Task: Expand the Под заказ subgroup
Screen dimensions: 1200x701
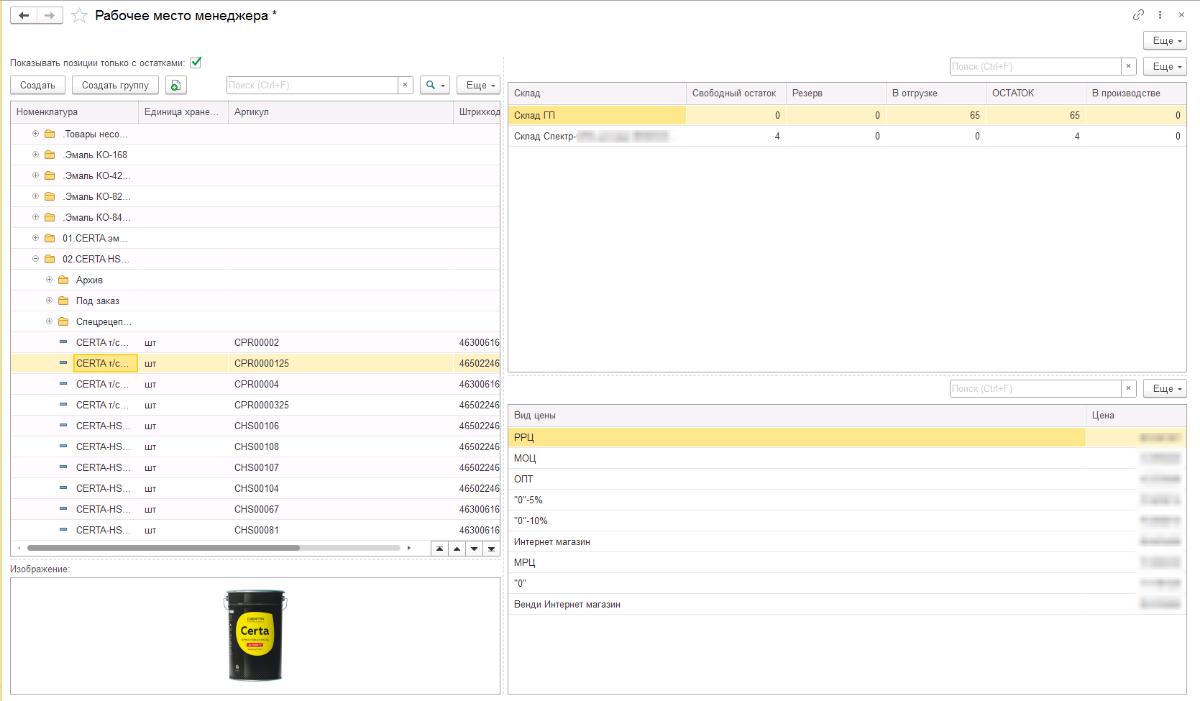Action: click(x=49, y=301)
